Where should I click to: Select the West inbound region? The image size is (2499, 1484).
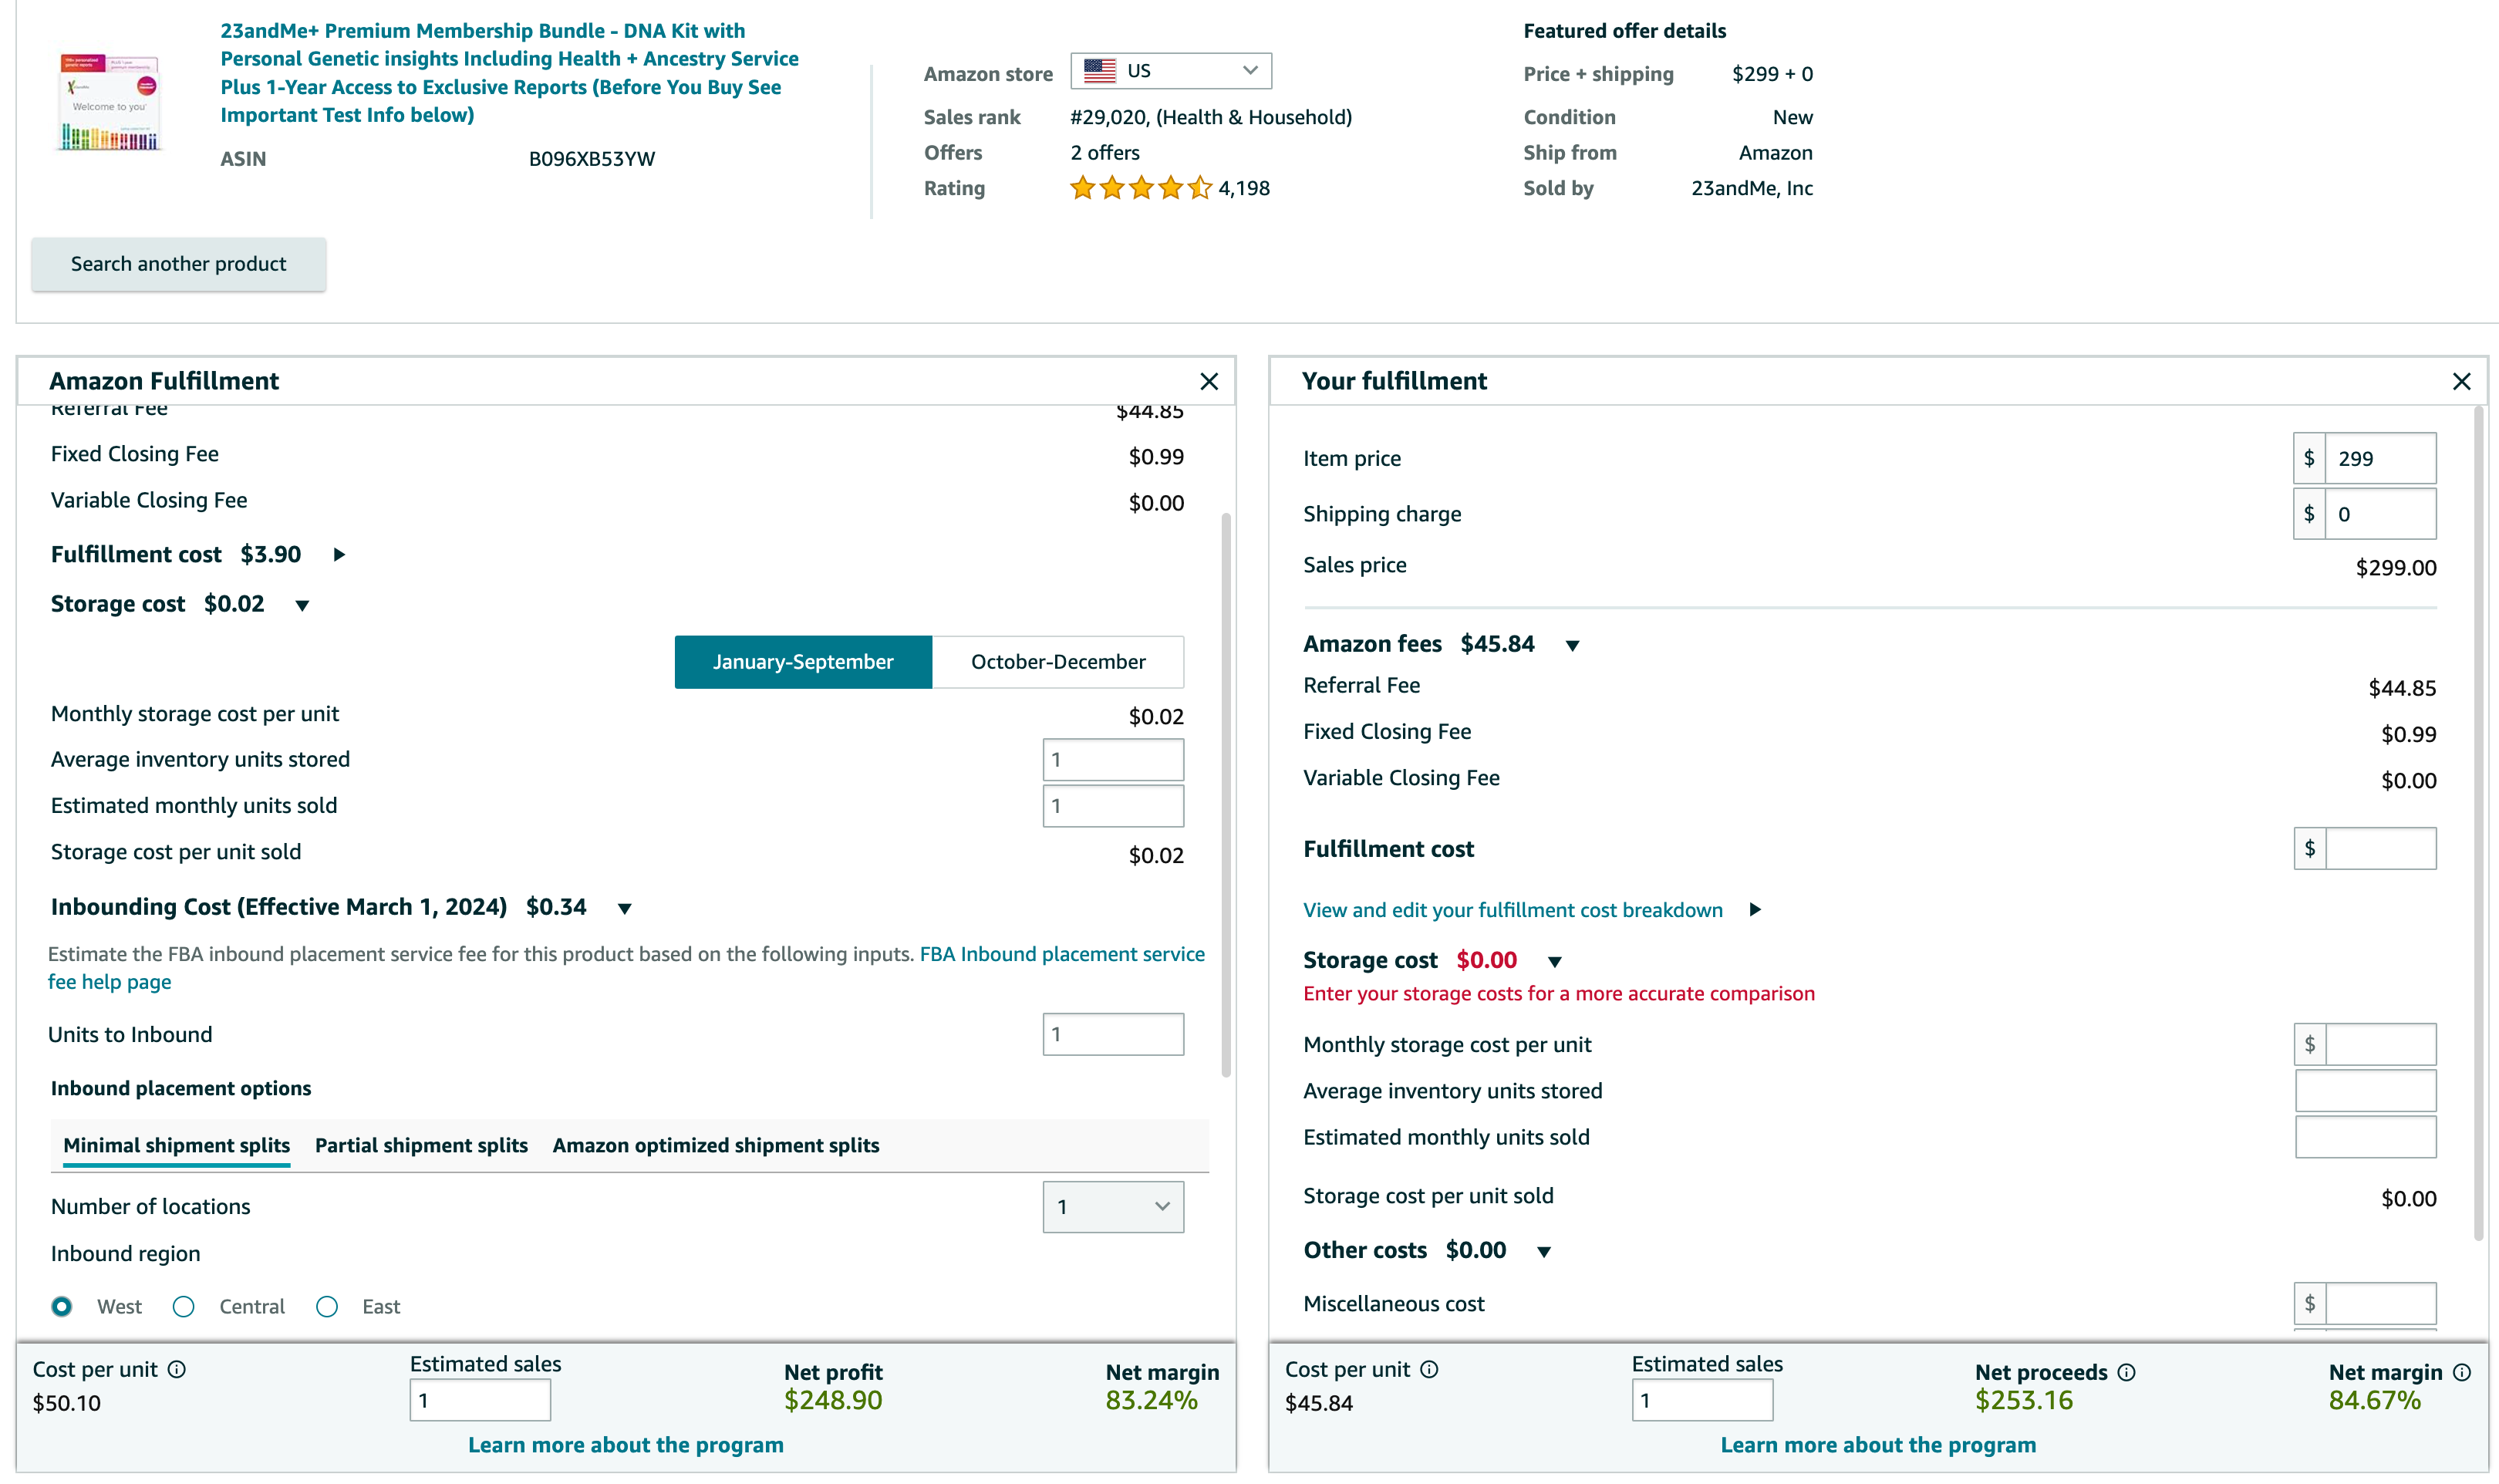pos(62,1306)
